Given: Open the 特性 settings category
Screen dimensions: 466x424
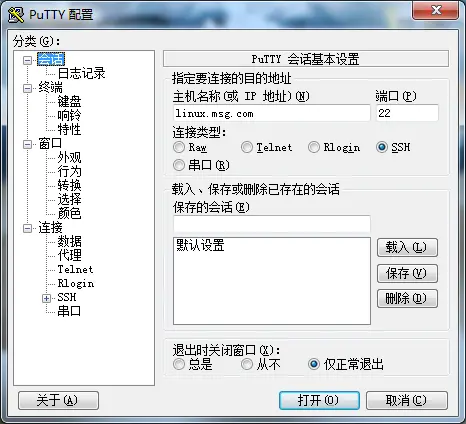Looking at the screenshot, I should pos(69,129).
